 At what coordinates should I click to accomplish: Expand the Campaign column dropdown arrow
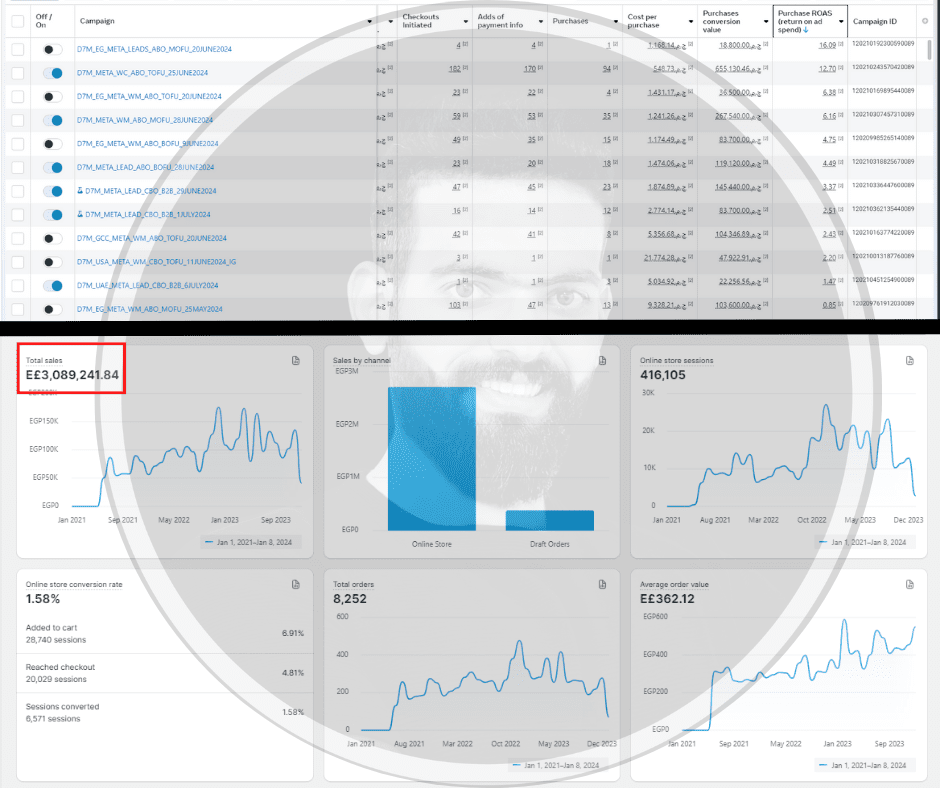369,22
